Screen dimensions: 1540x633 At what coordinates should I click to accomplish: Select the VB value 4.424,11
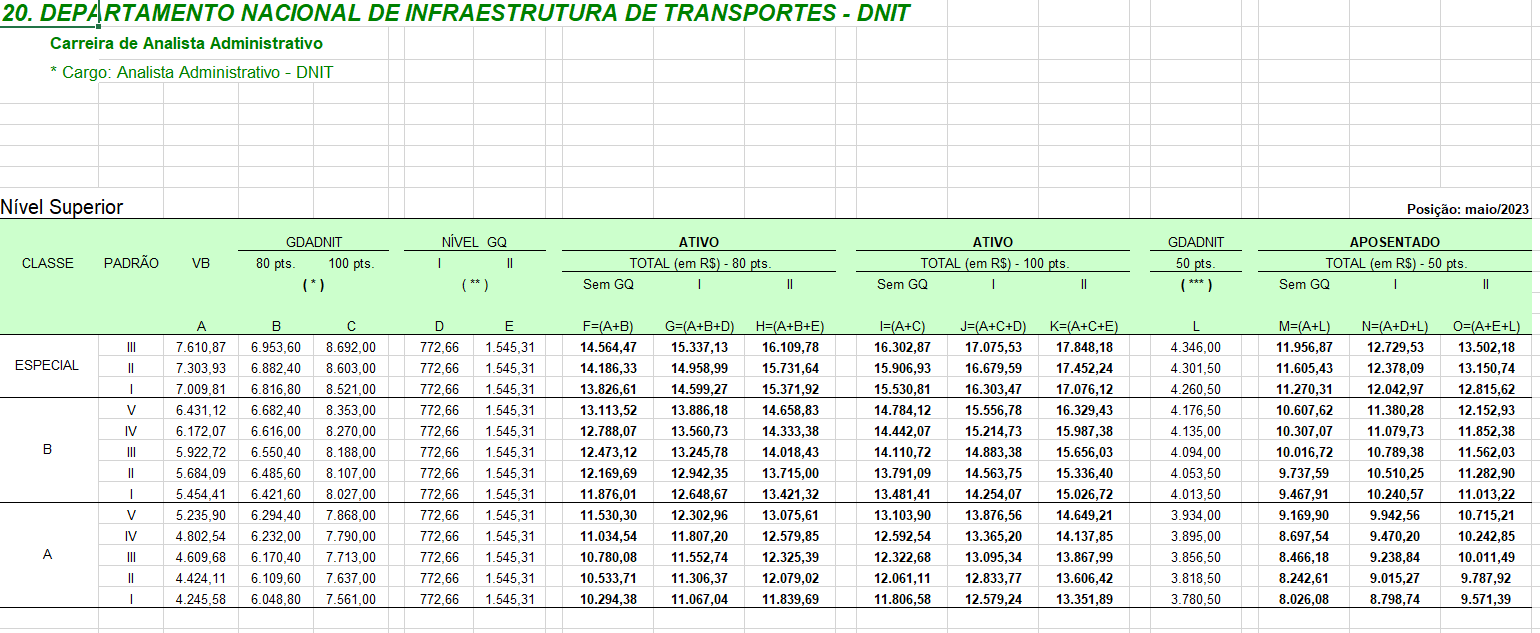click(x=201, y=578)
